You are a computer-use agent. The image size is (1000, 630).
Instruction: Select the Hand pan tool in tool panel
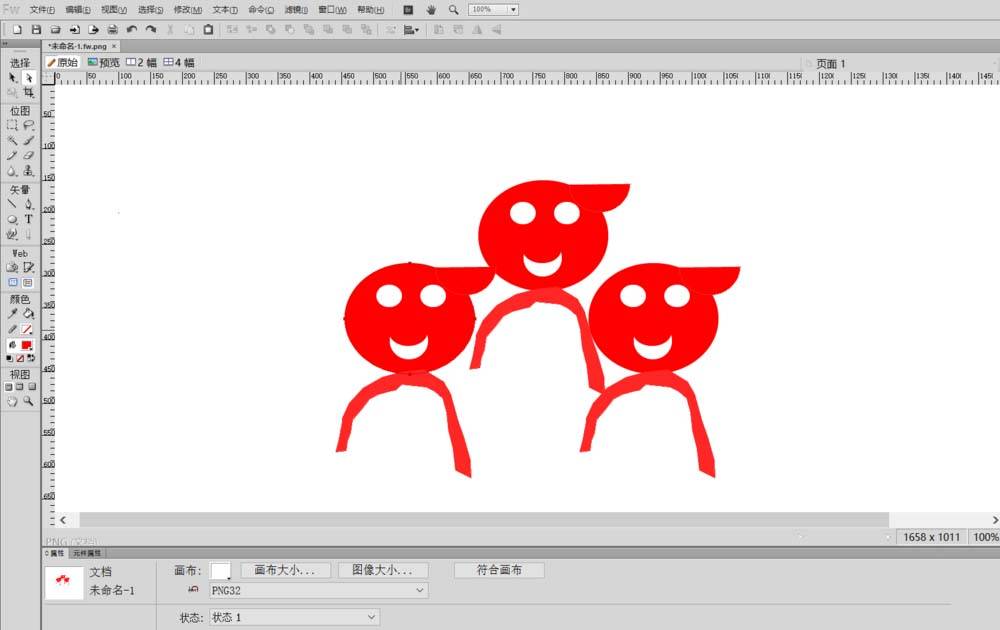[x=12, y=401]
